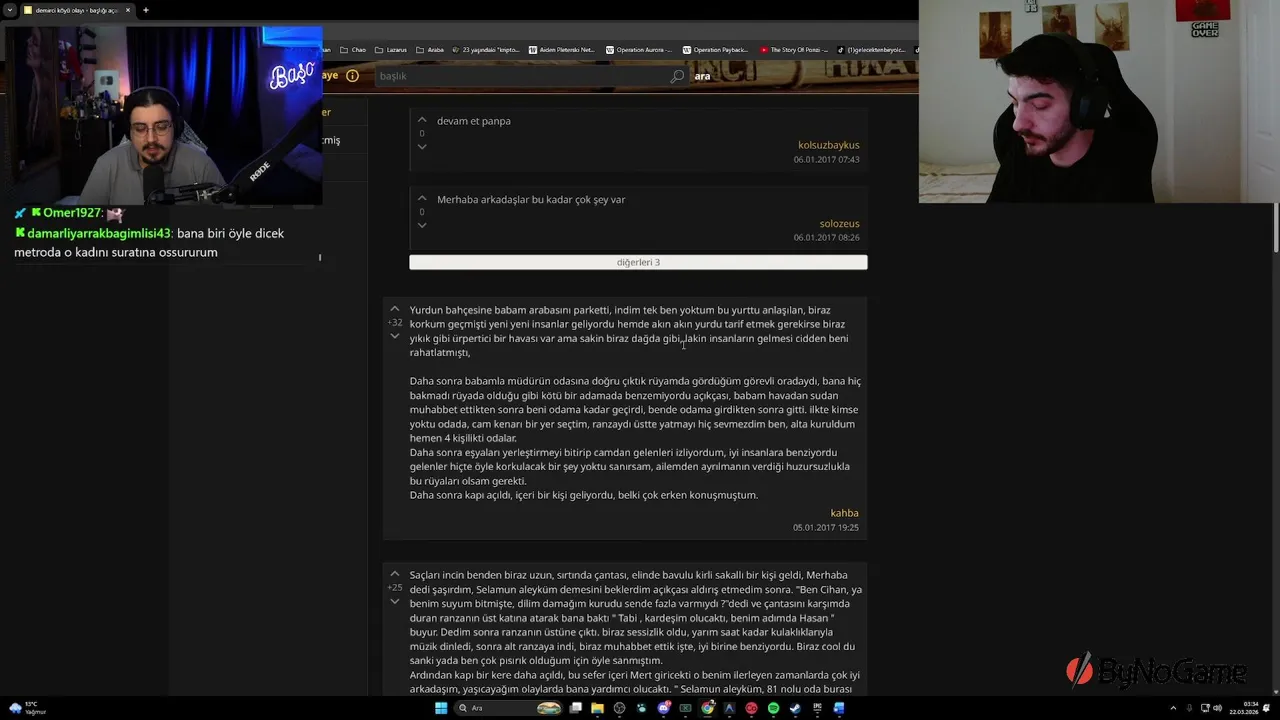Open "Aiden Pleterski Net" bookmark

561,50
